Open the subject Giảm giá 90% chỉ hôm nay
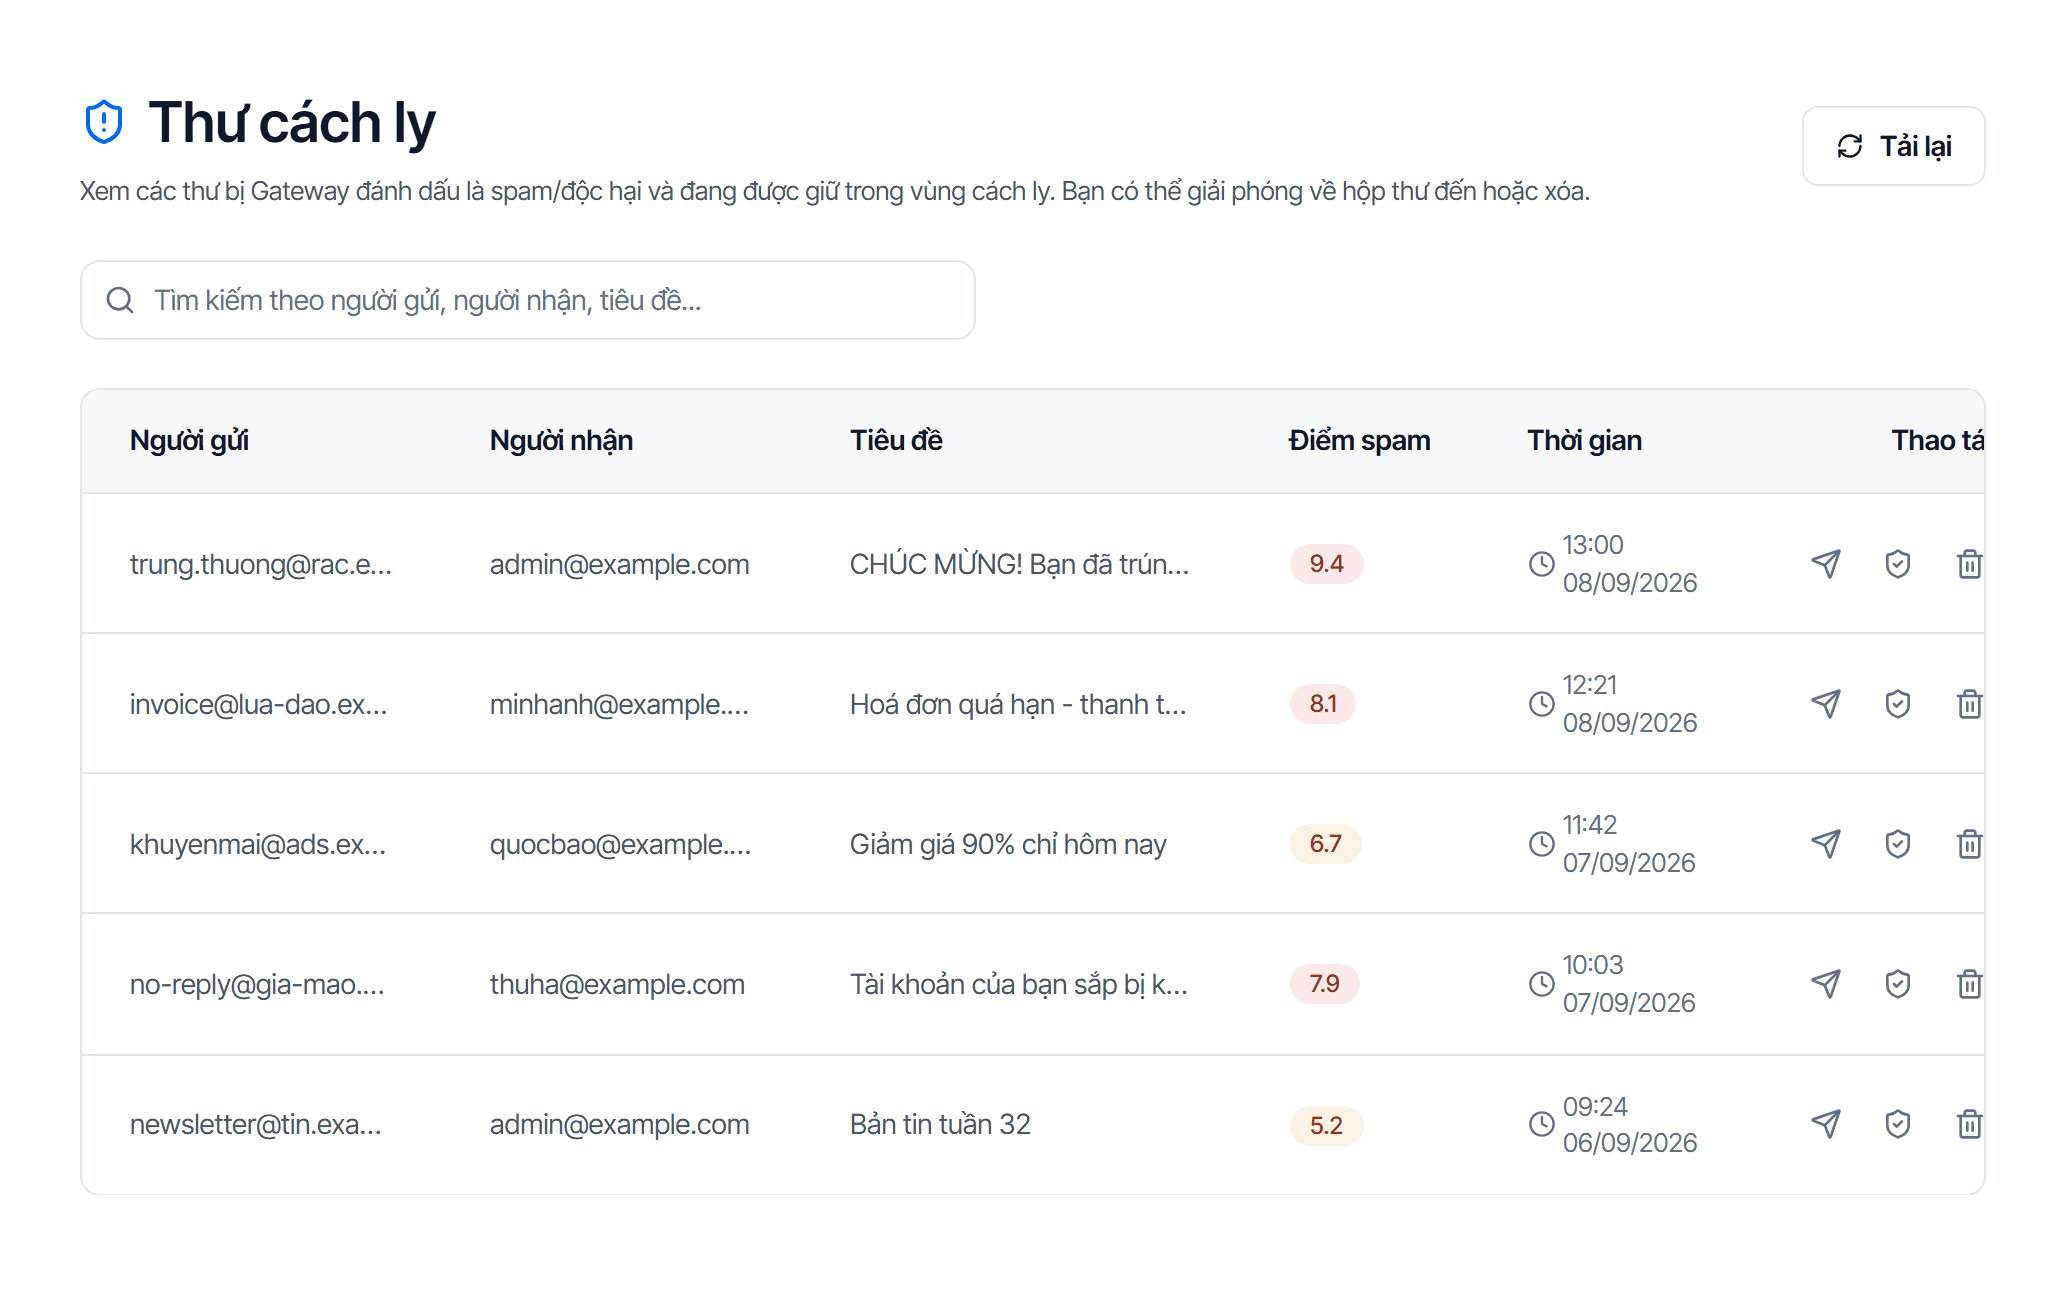Viewport: 2066px width, 1291px height. tap(1008, 844)
